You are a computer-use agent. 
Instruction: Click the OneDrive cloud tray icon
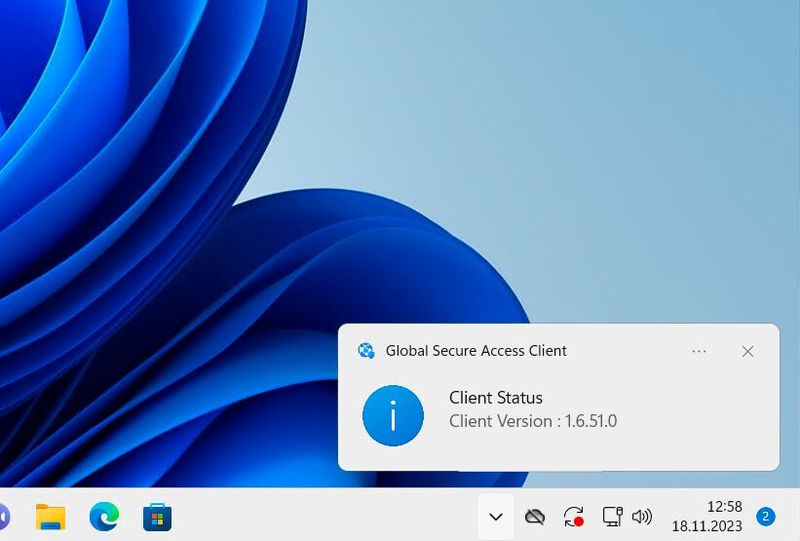[x=535, y=517]
